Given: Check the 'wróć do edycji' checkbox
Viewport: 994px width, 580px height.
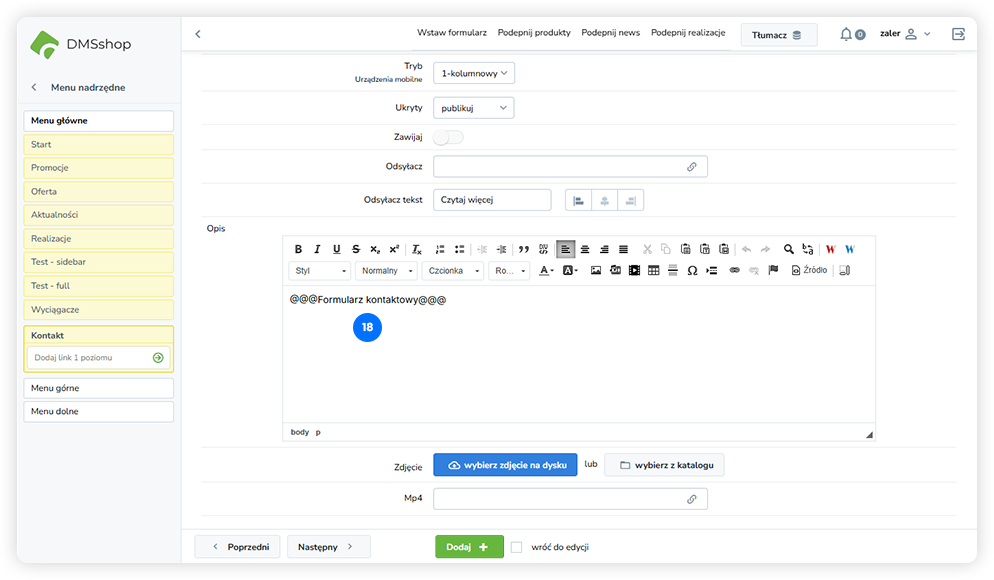Looking at the screenshot, I should coord(516,547).
